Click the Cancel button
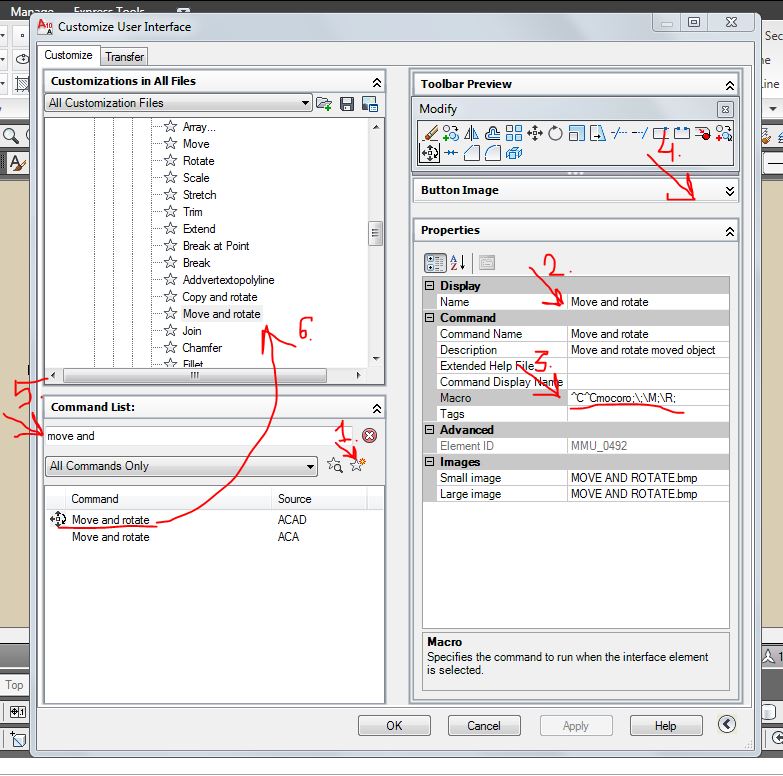Image resolution: width=783 pixels, height=776 pixels. point(484,726)
